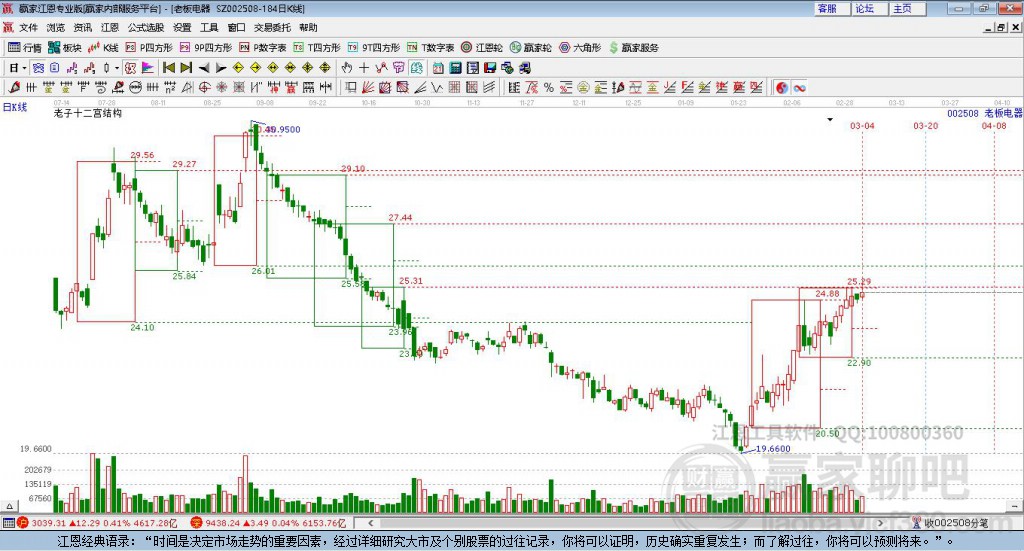Click the Shenzhen index value 9438.24
The height and width of the screenshot is (551, 1024).
(223, 523)
